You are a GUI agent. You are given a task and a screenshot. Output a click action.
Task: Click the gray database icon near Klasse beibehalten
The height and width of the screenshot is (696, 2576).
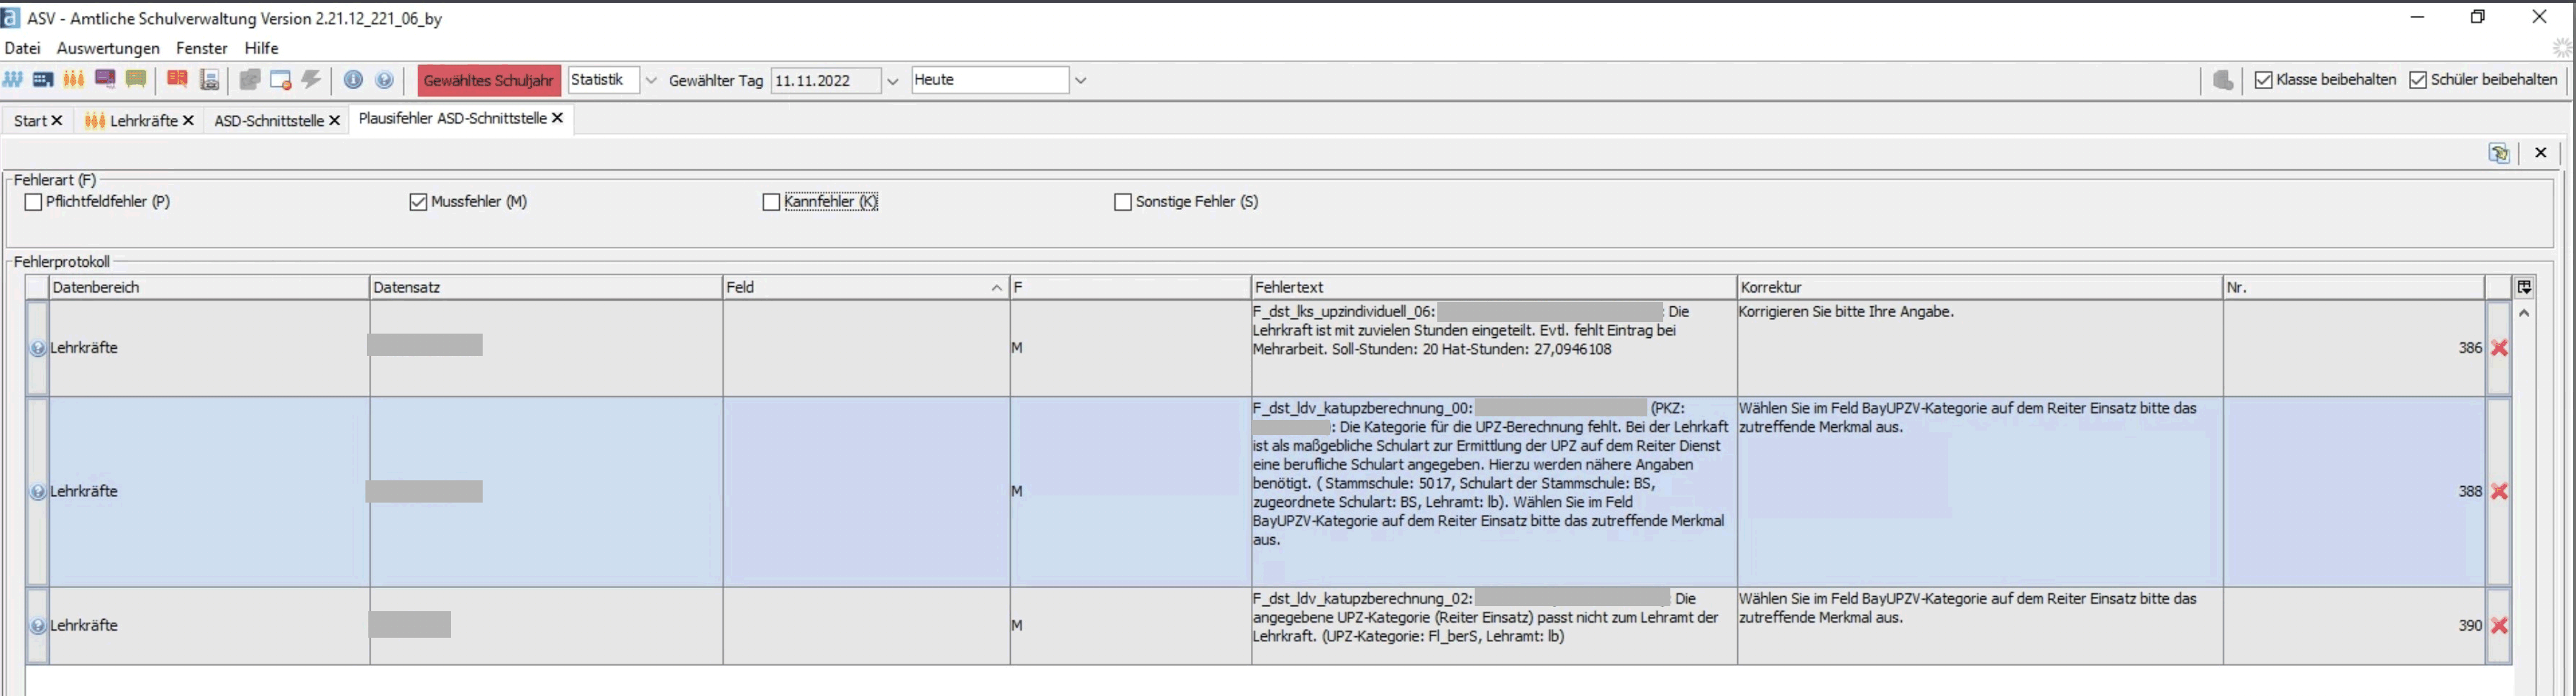tap(2223, 80)
